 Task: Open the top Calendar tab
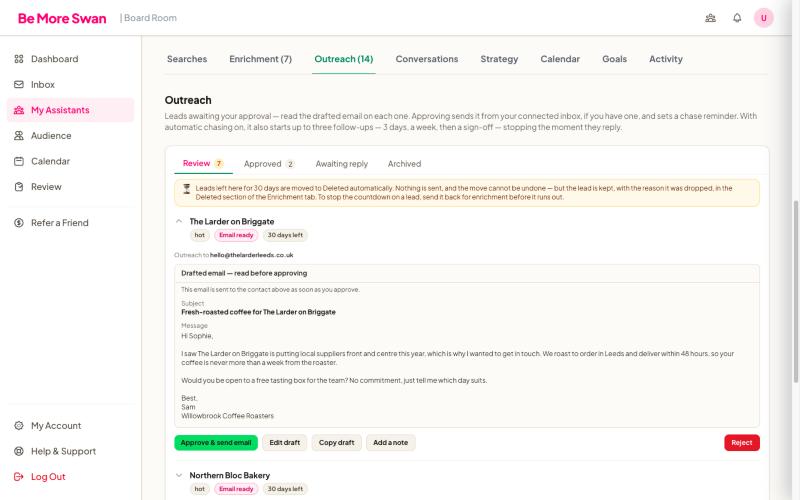pos(560,59)
